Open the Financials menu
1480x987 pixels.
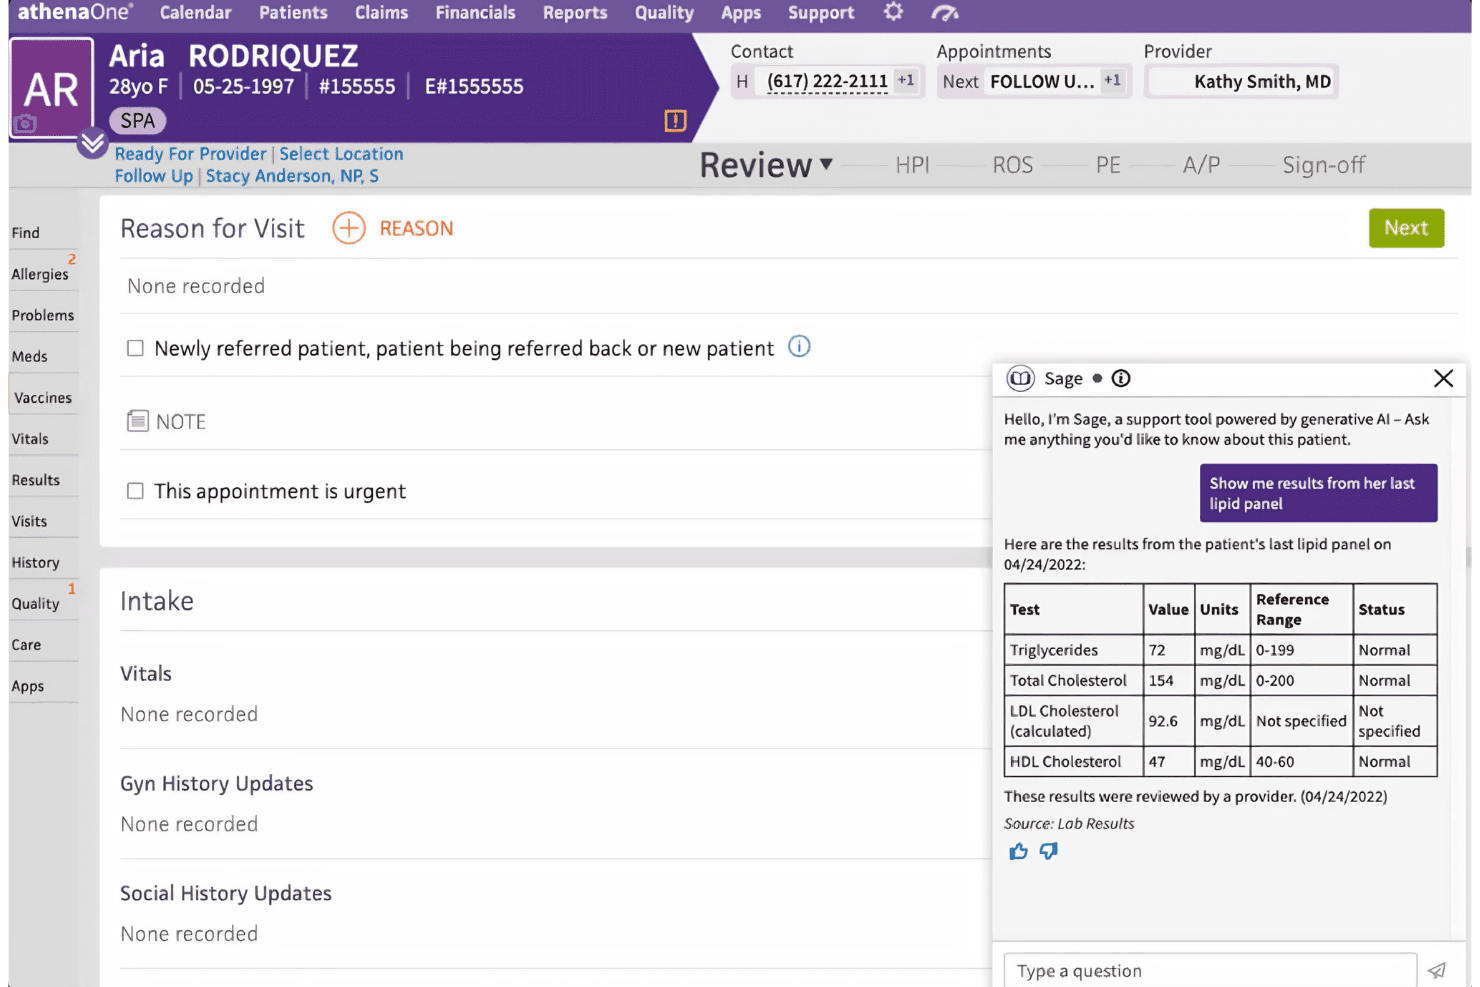tap(475, 13)
